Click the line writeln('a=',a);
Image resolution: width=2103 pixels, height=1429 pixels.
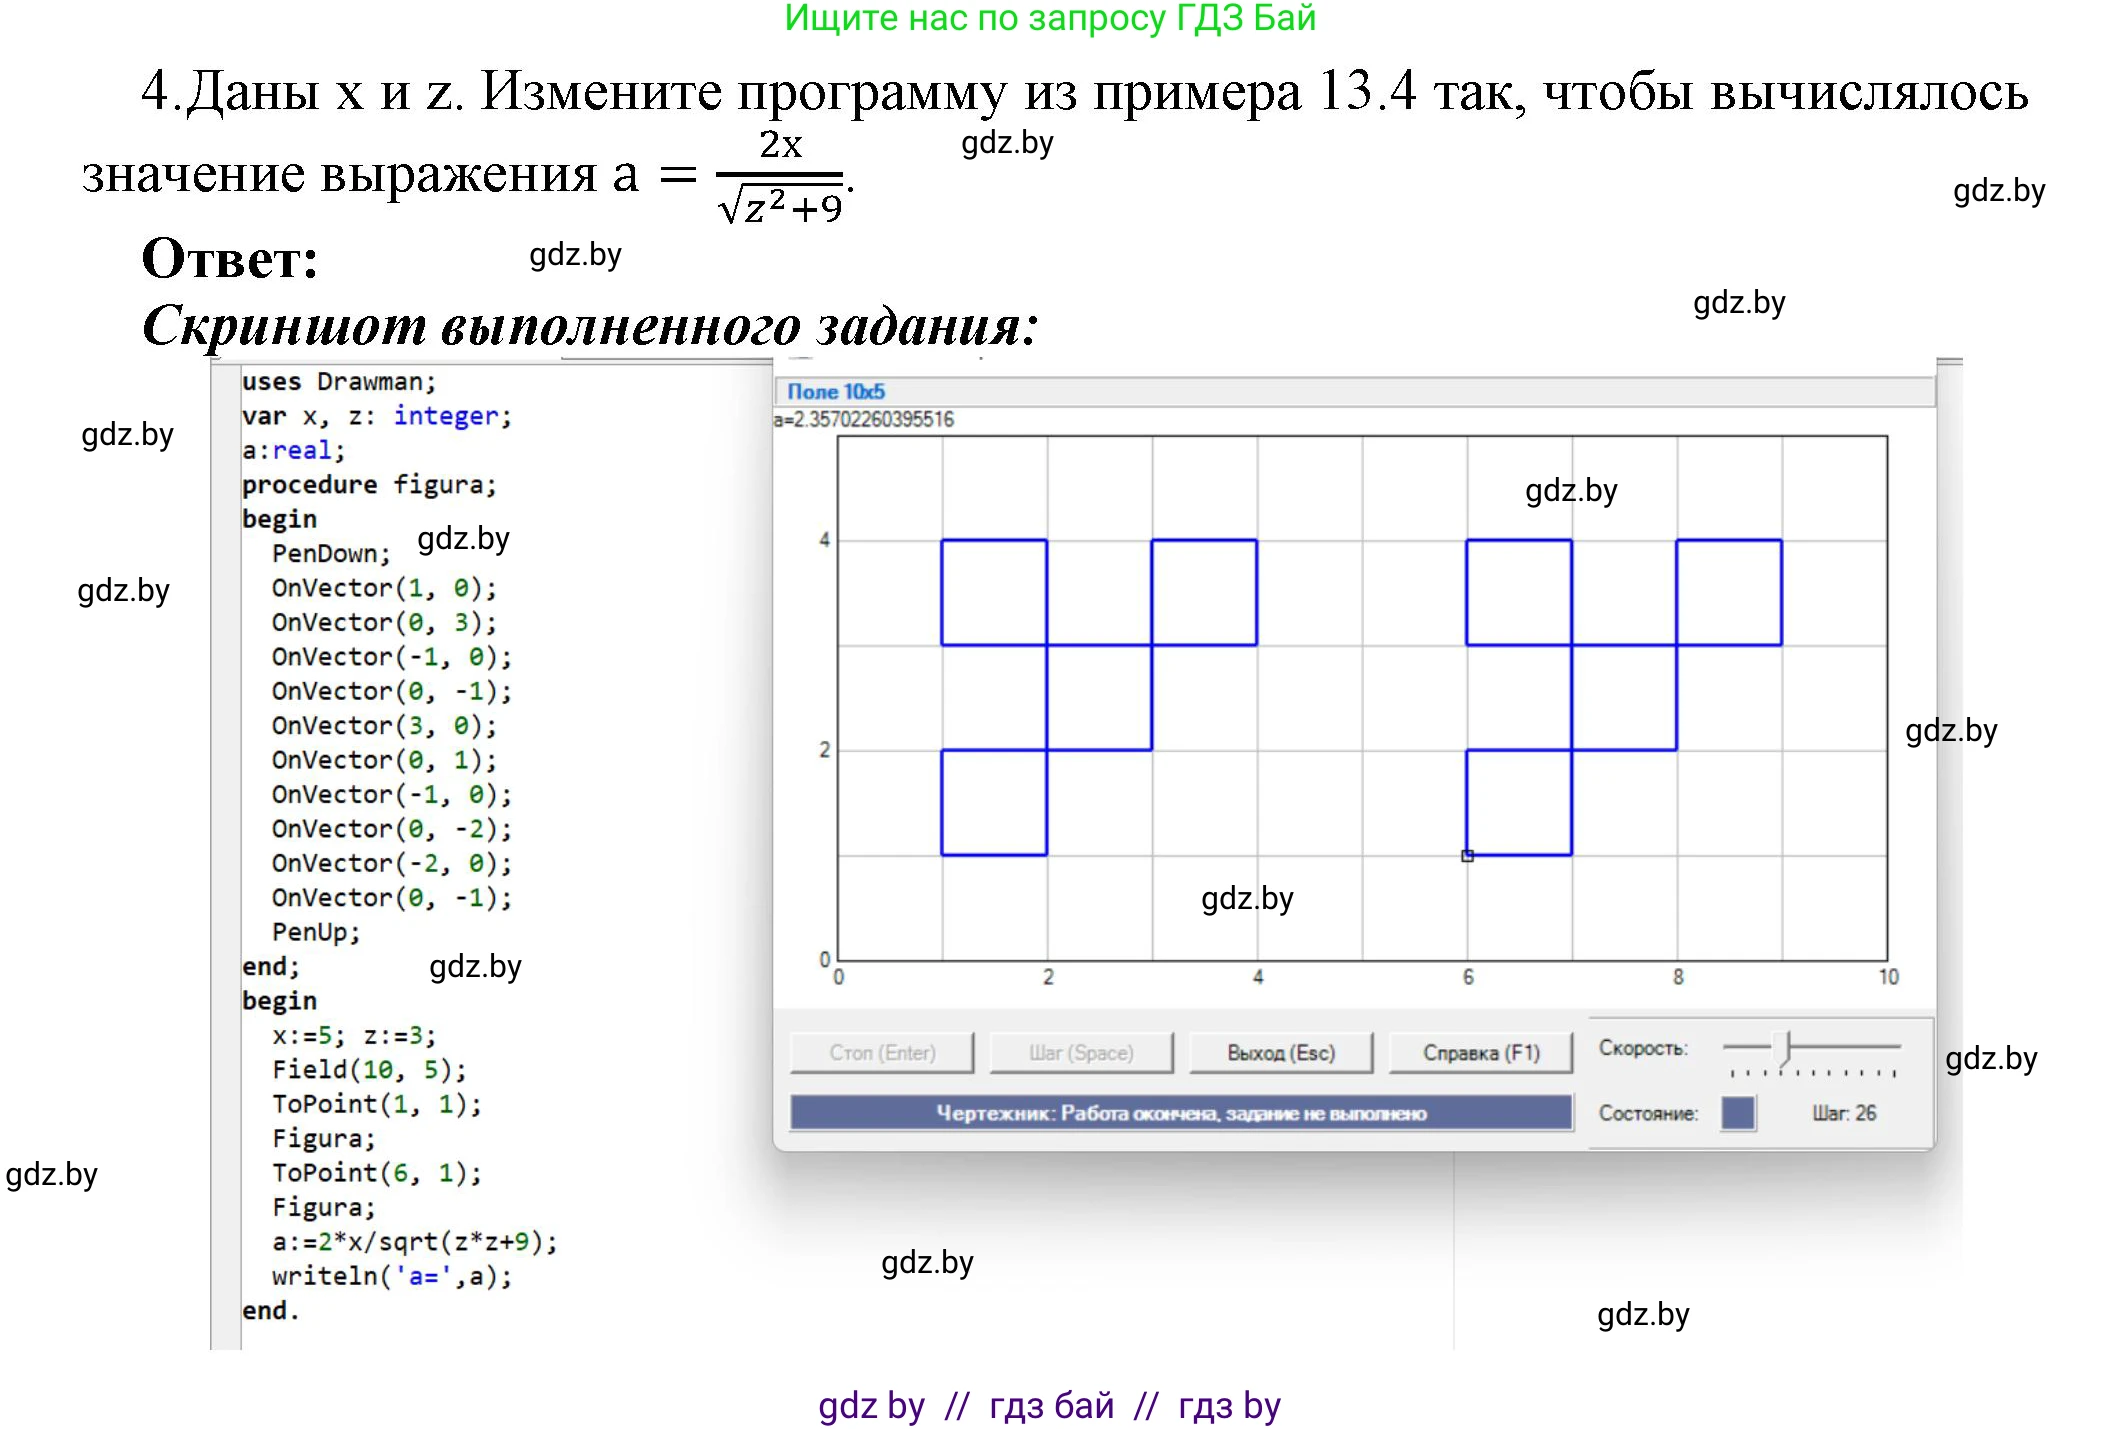point(391,1276)
